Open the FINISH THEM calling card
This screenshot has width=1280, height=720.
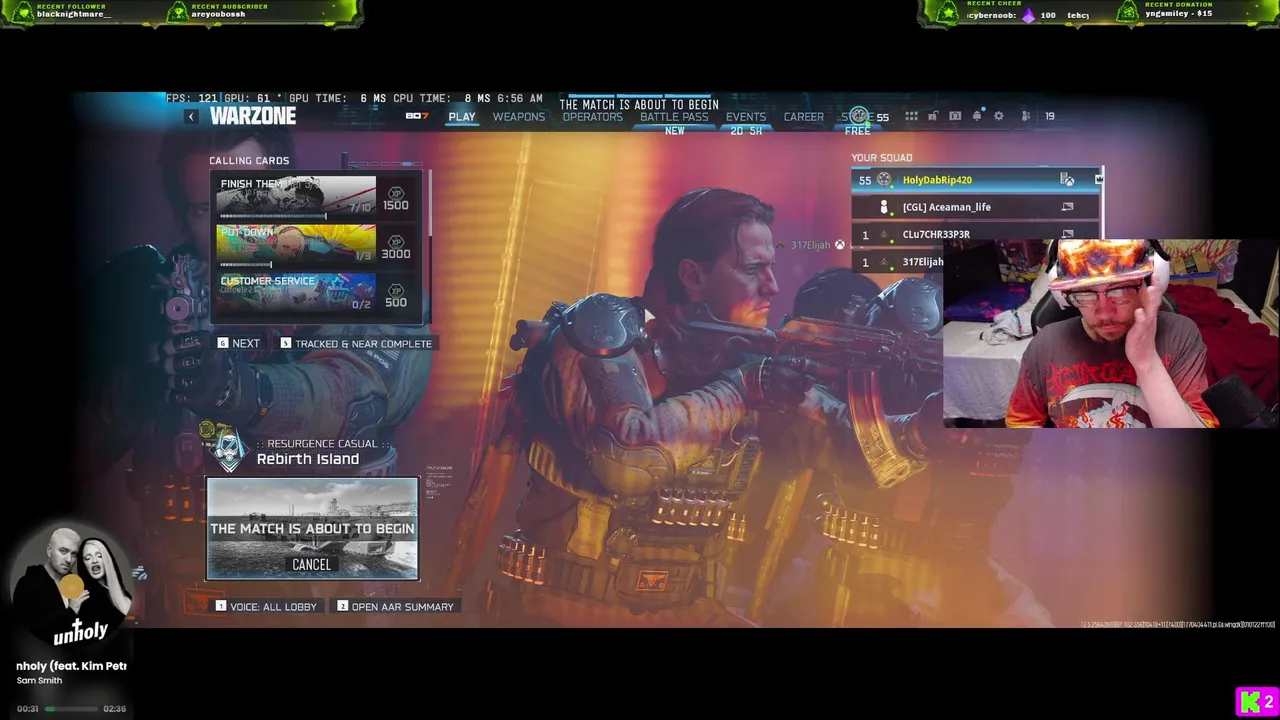tap(296, 198)
